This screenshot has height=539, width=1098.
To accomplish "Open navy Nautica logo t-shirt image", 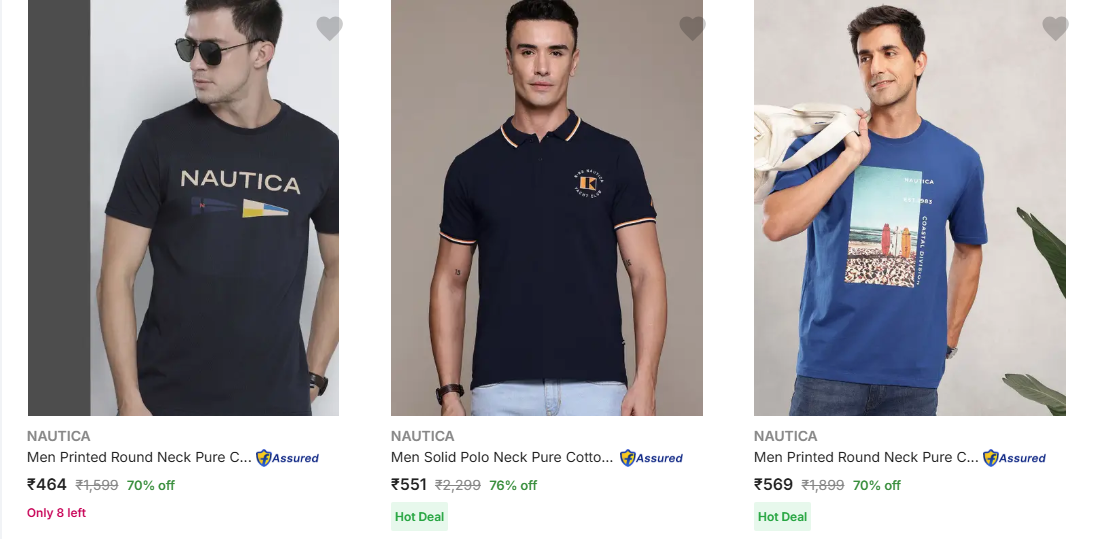I will click(183, 208).
